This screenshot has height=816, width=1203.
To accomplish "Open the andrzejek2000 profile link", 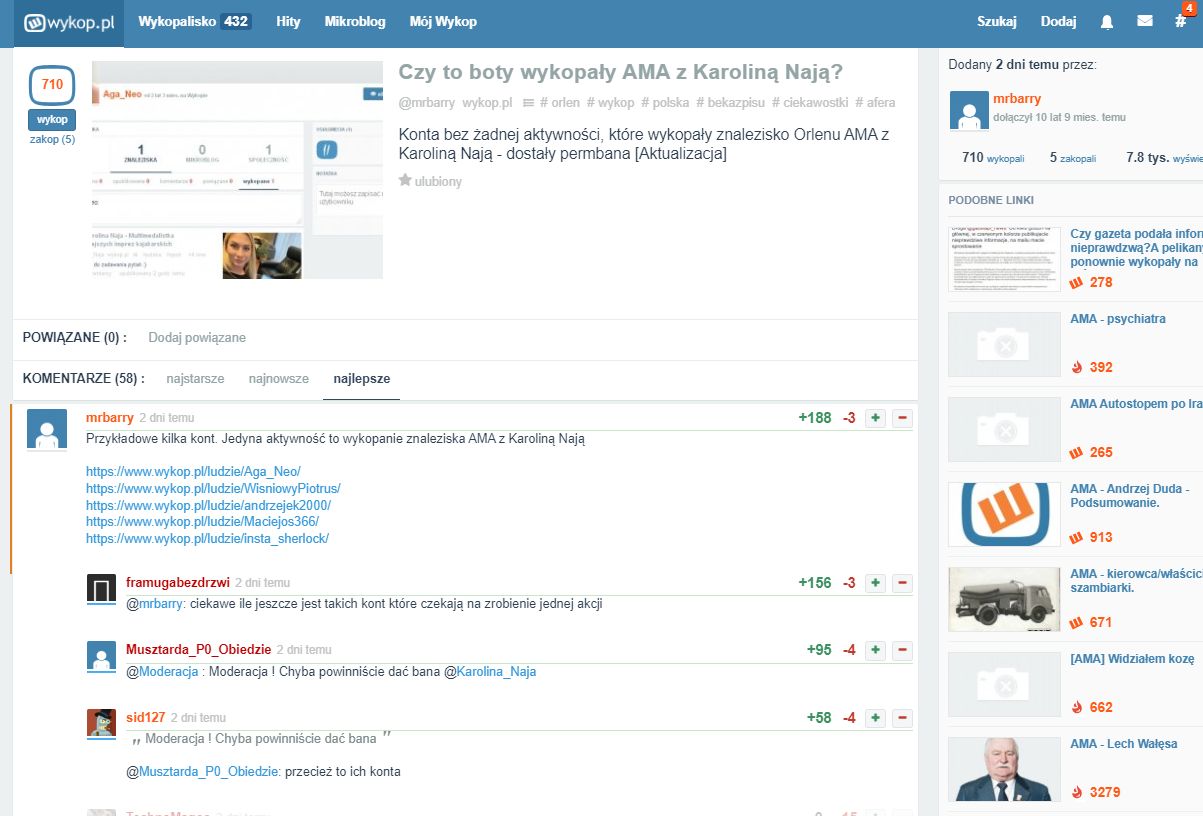I will click(x=208, y=505).
